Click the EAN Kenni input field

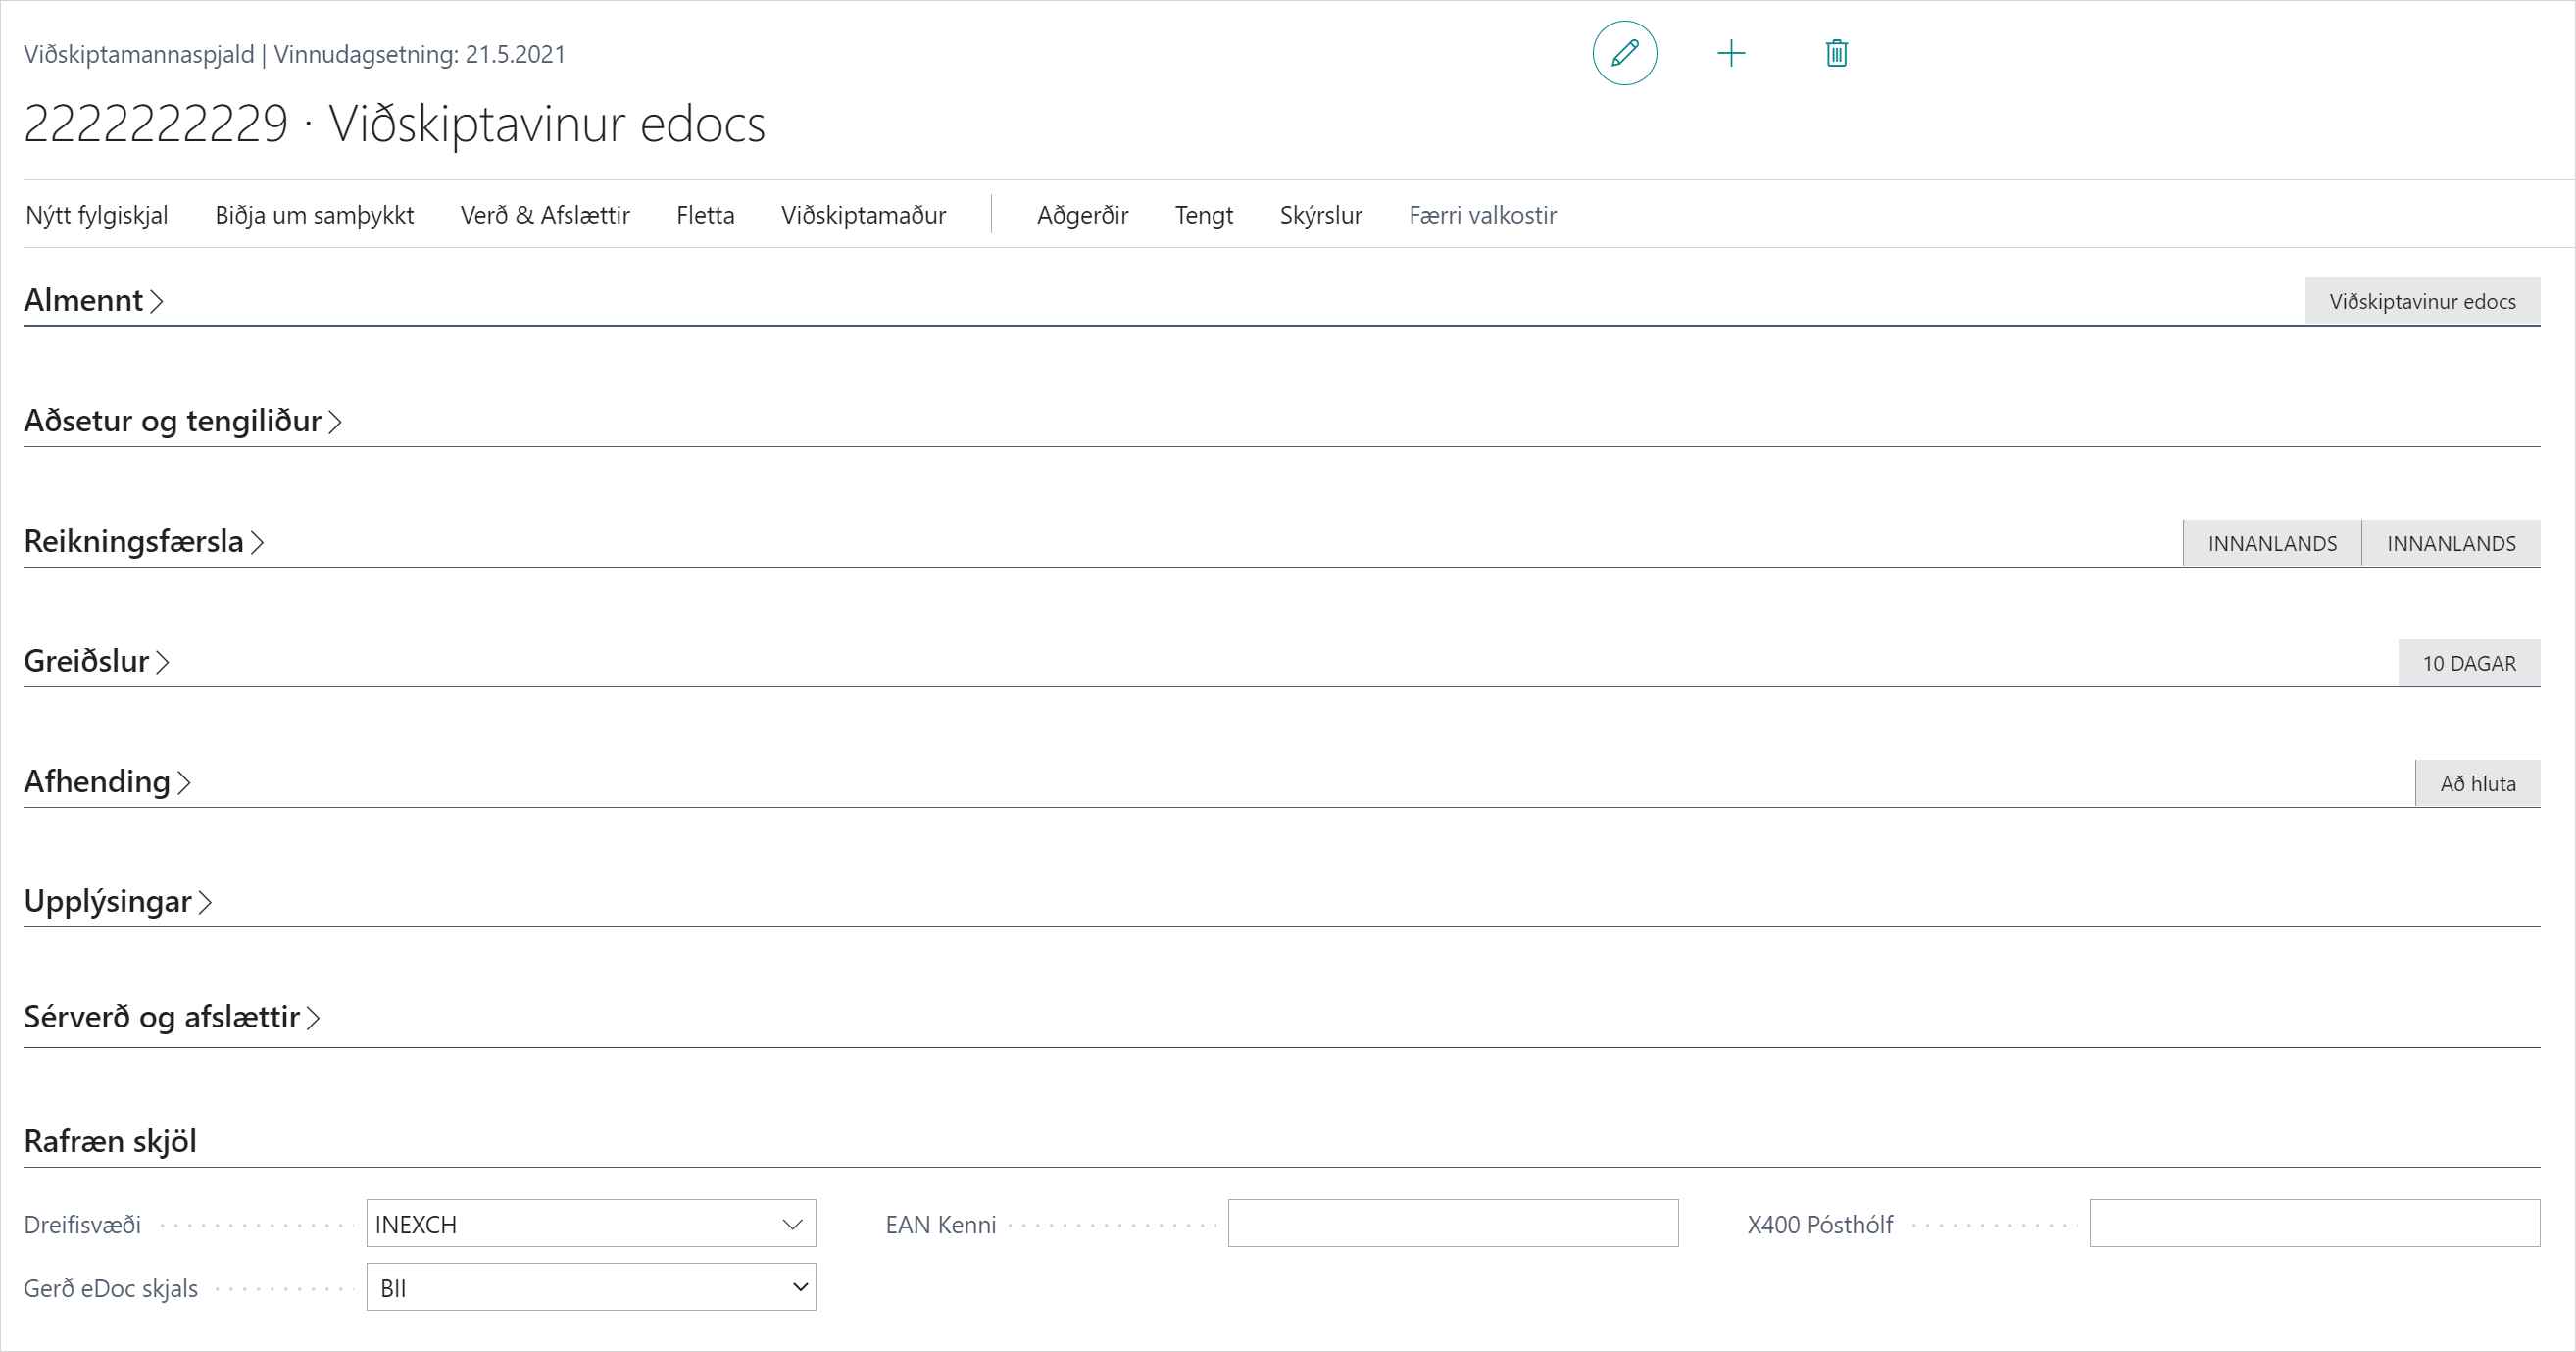coord(1452,1223)
